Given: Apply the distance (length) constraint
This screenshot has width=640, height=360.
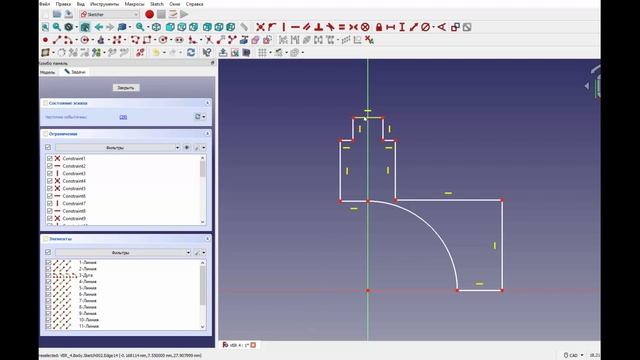Looking at the screenshot, I should pos(413,27).
